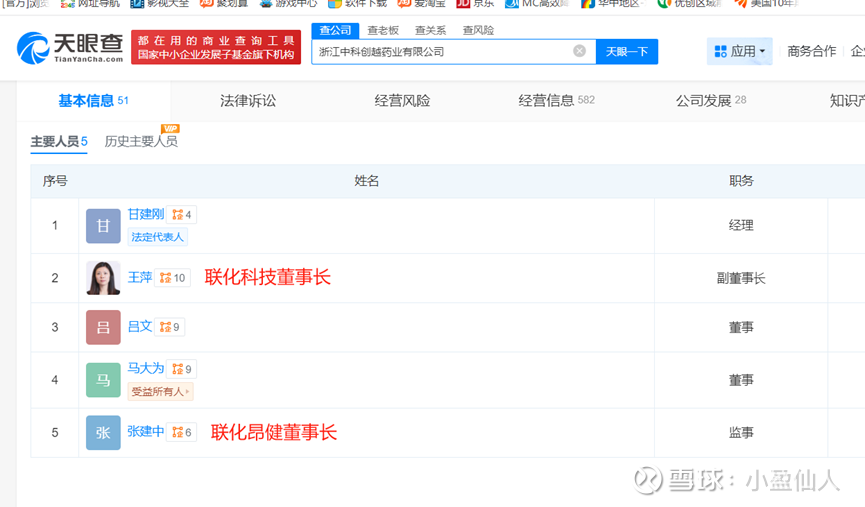The width and height of the screenshot is (865, 507).
Task: Click the 天眼一下 search button
Action: [x=627, y=51]
